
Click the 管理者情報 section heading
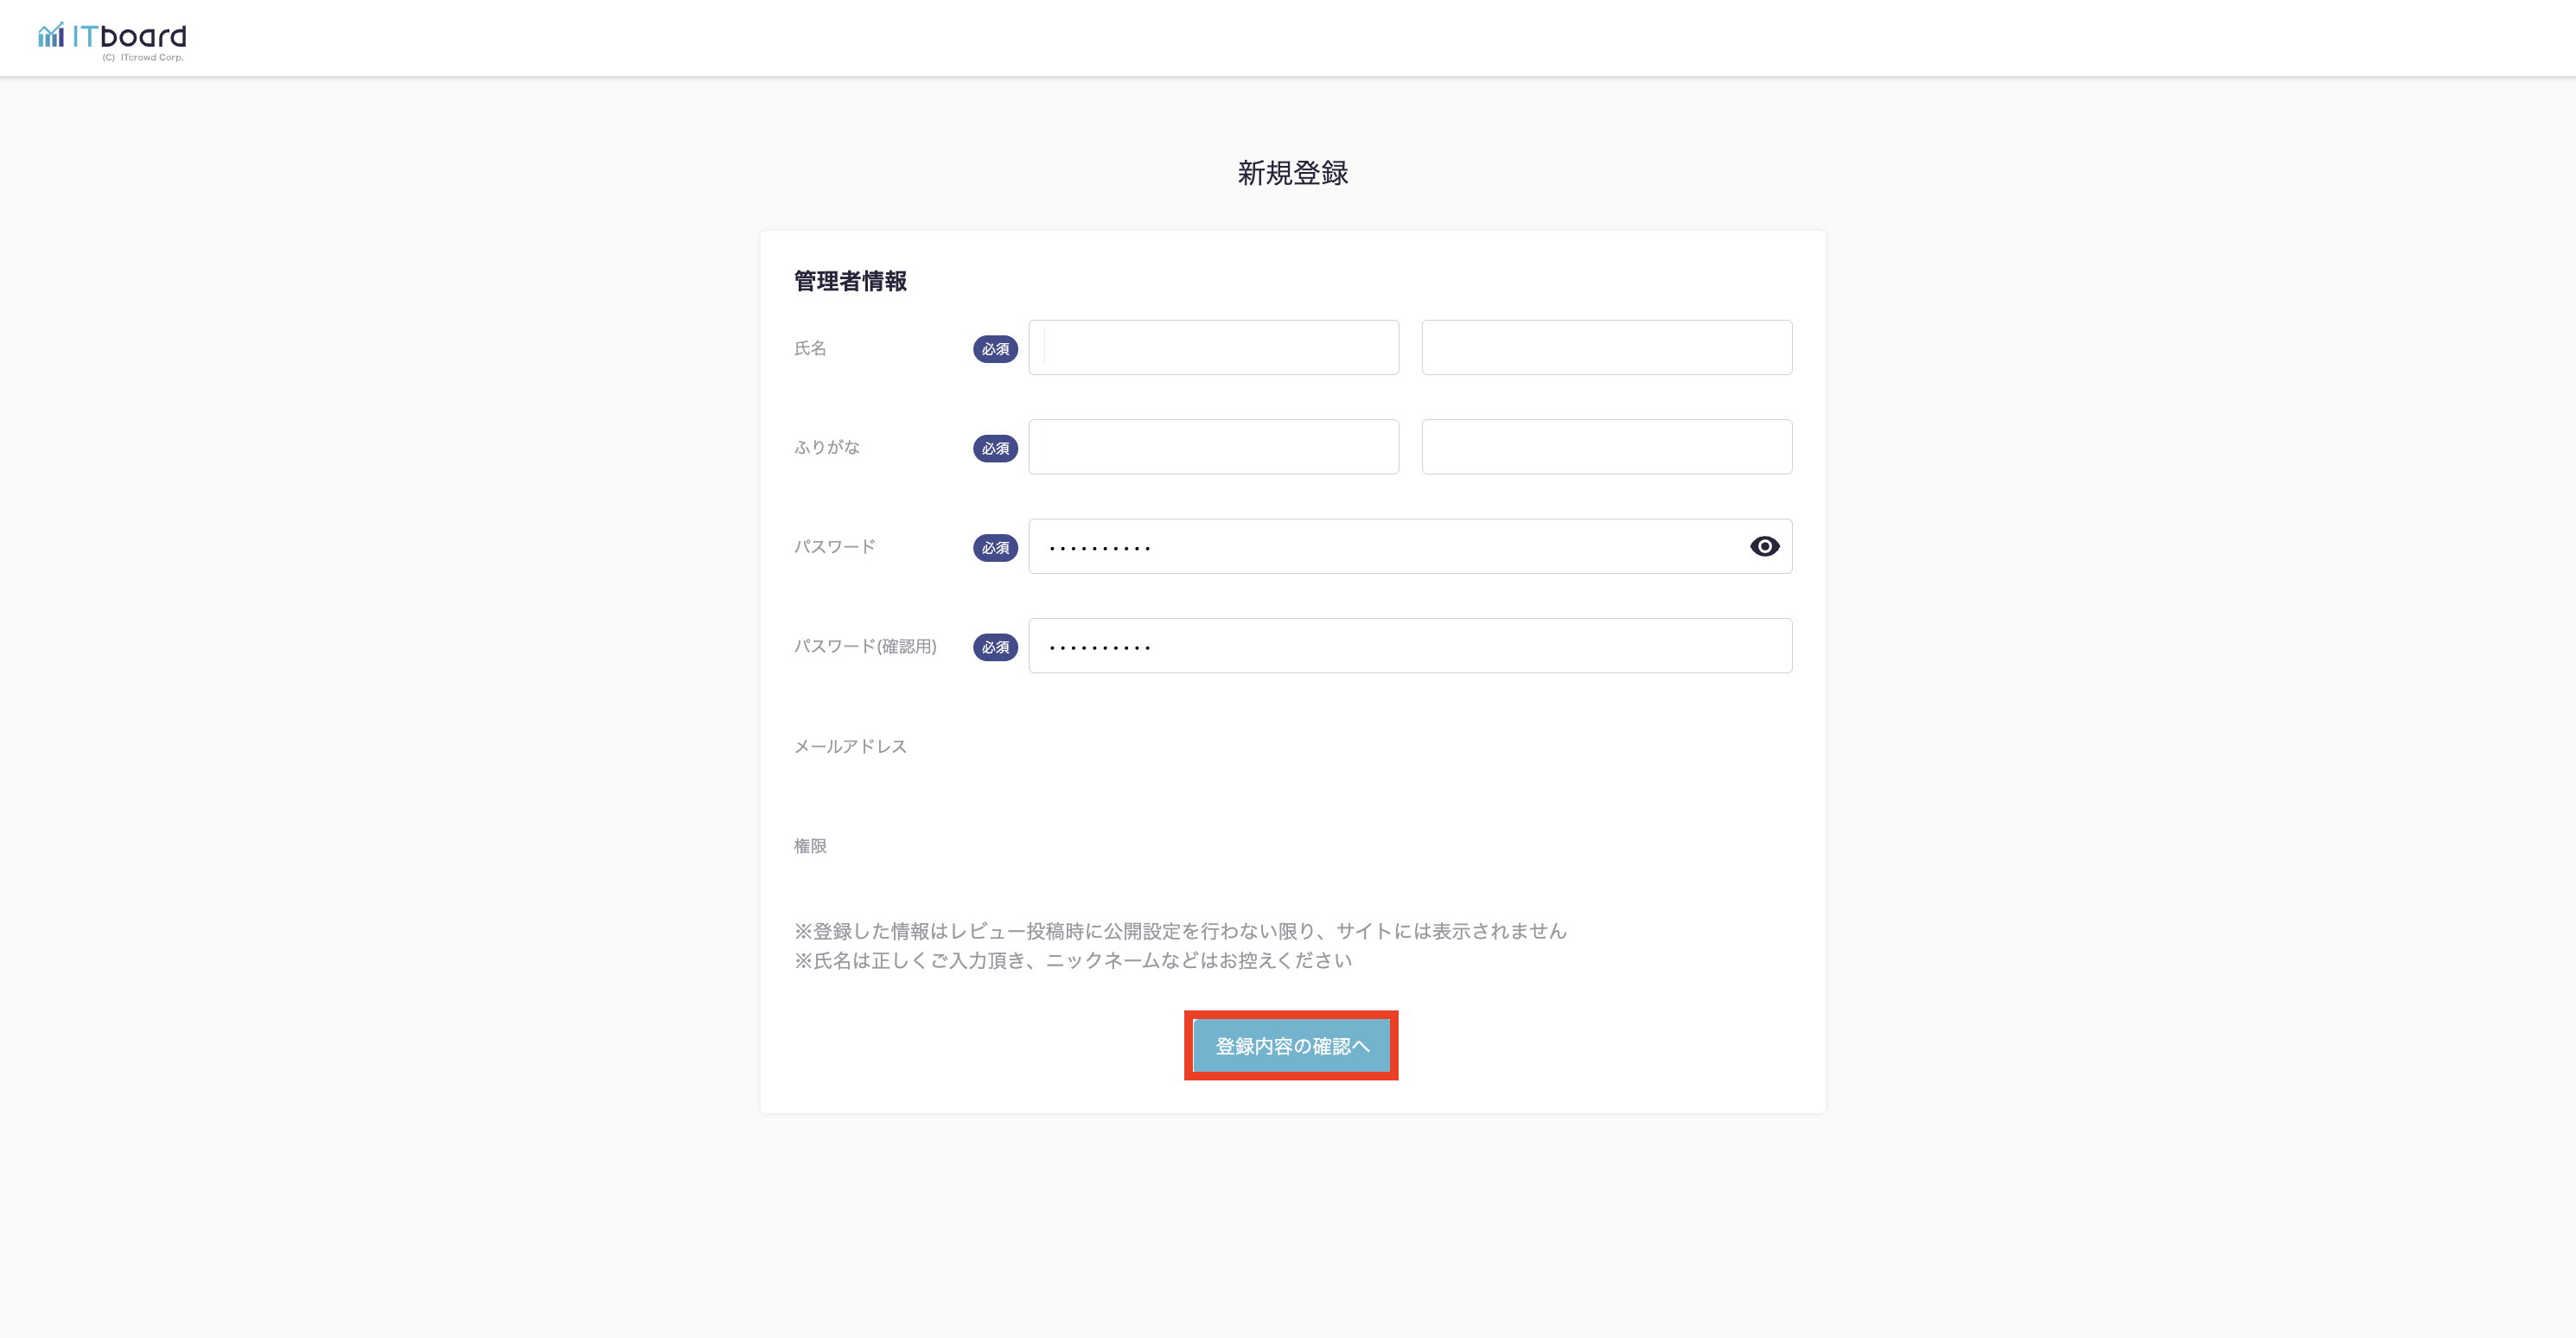[x=850, y=281]
